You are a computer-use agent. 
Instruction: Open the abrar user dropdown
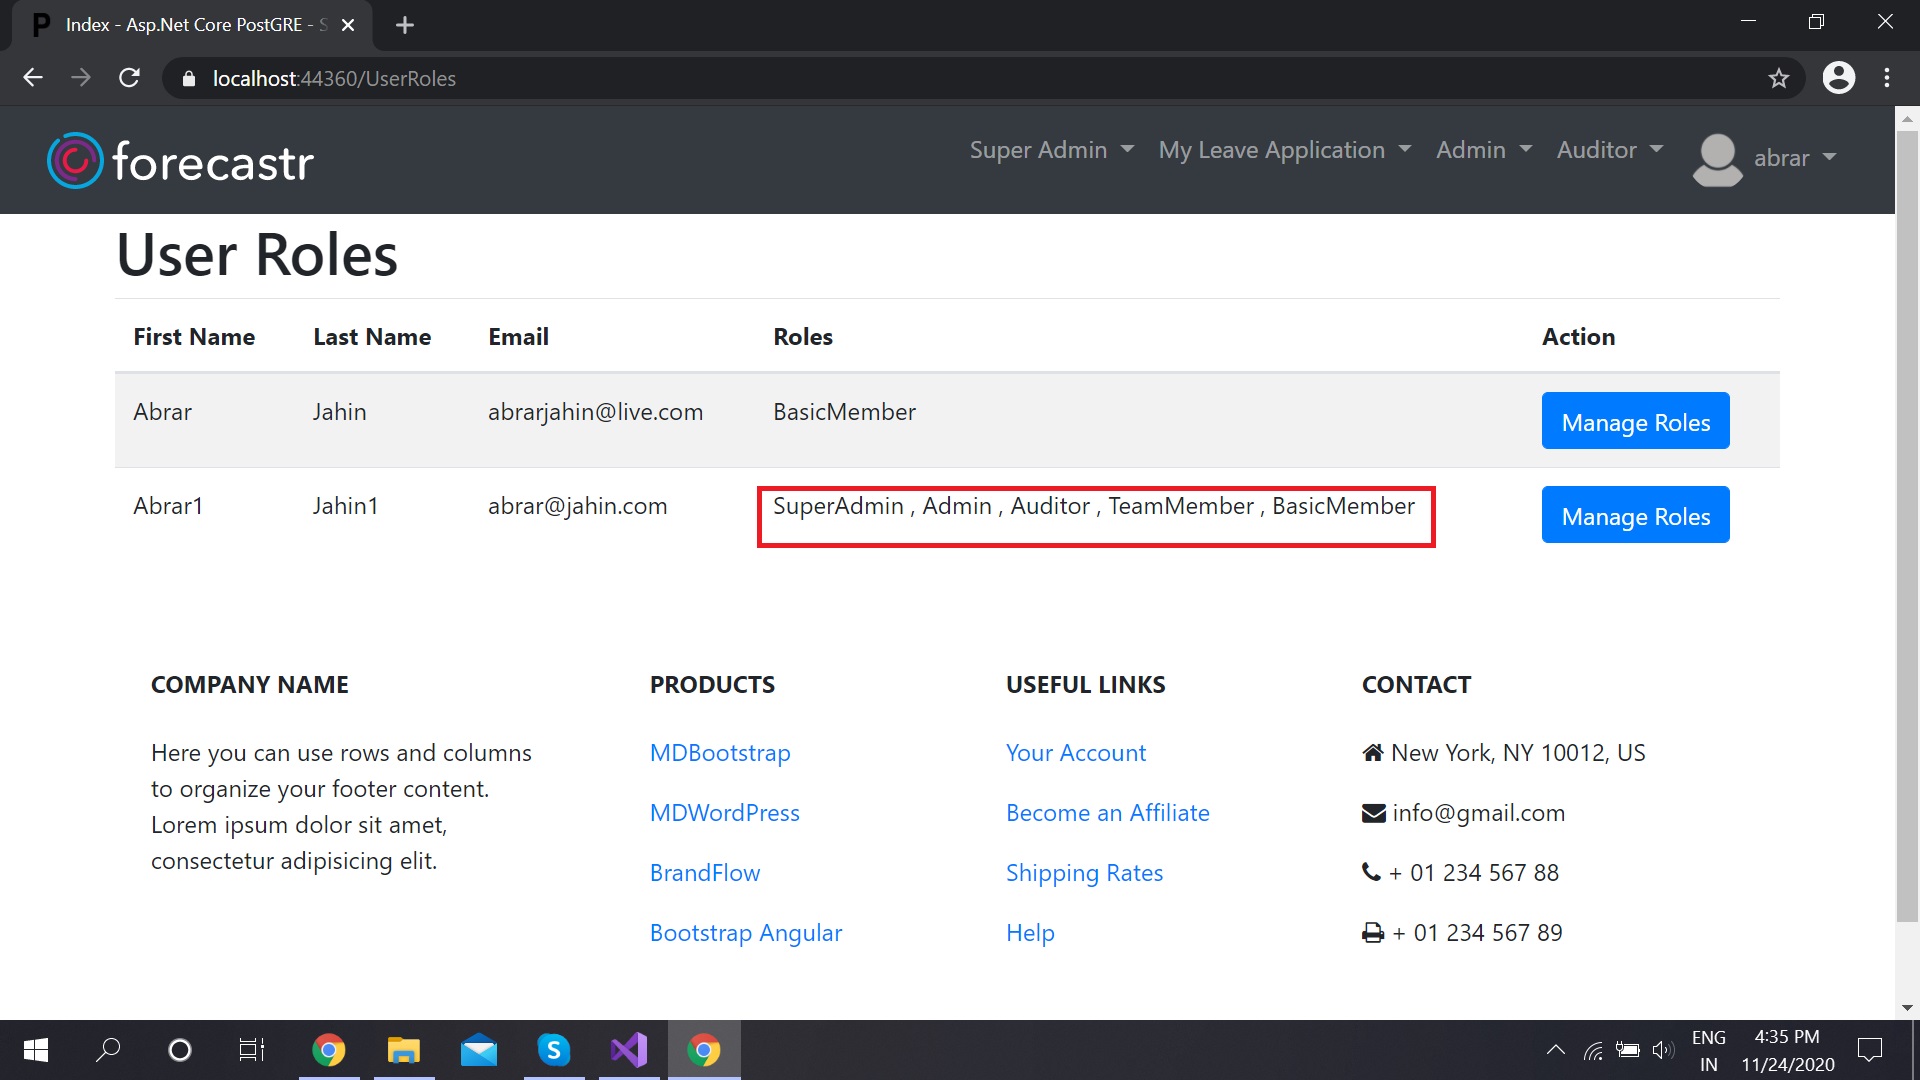(x=1795, y=158)
